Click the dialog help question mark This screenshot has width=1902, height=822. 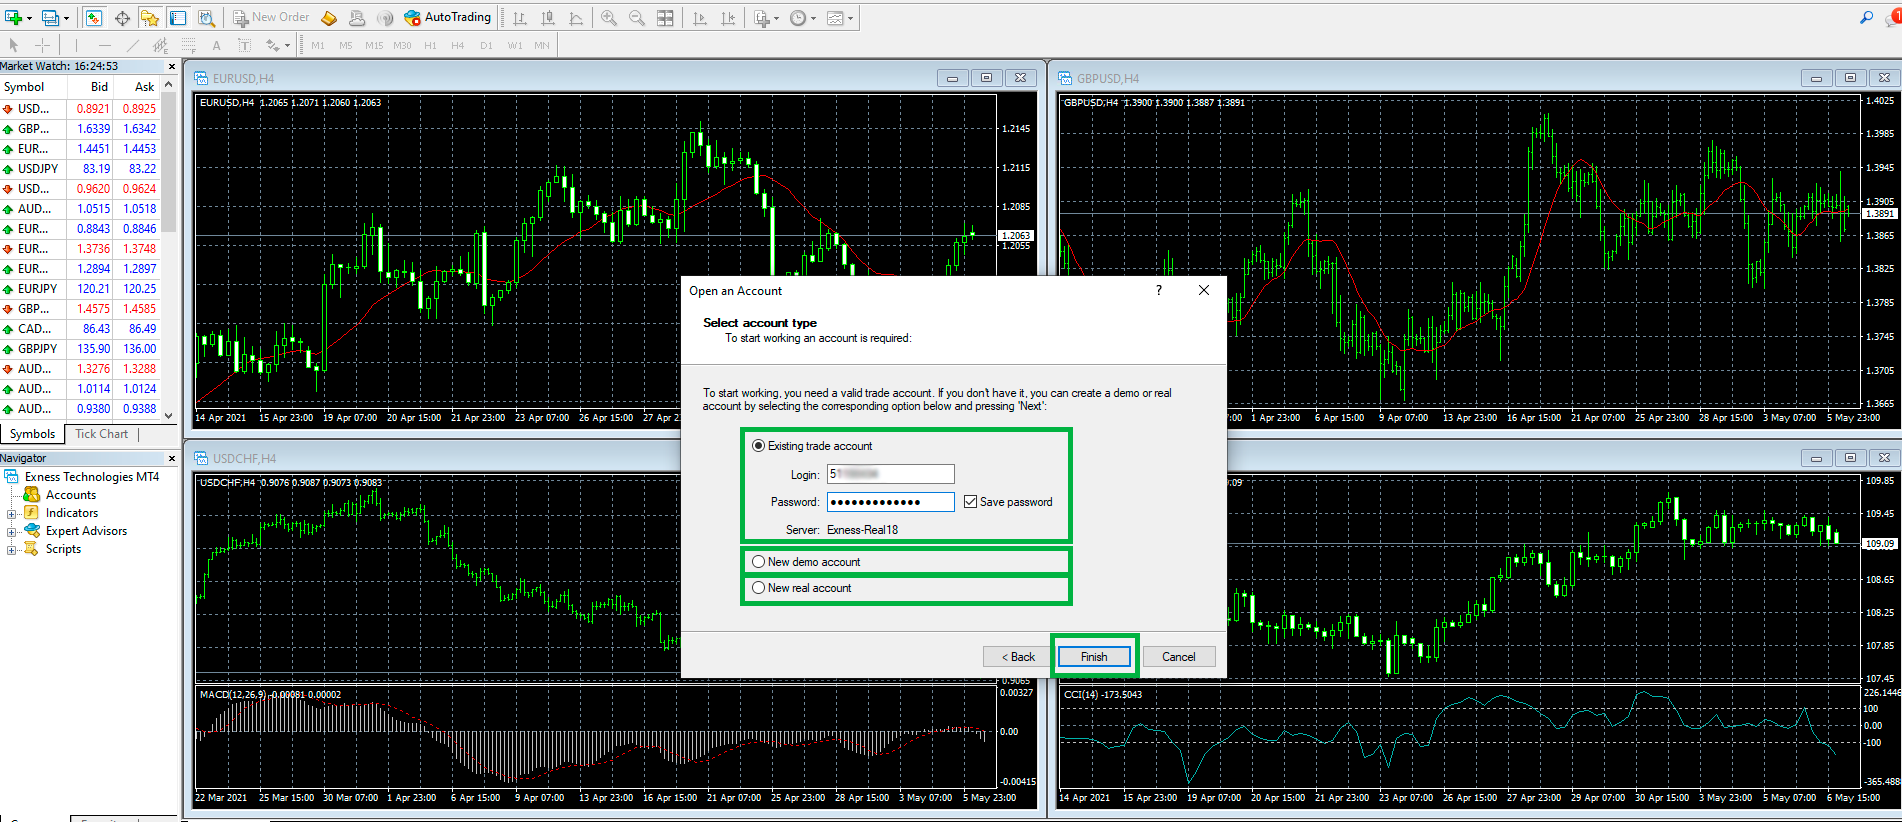pyautogui.click(x=1159, y=290)
